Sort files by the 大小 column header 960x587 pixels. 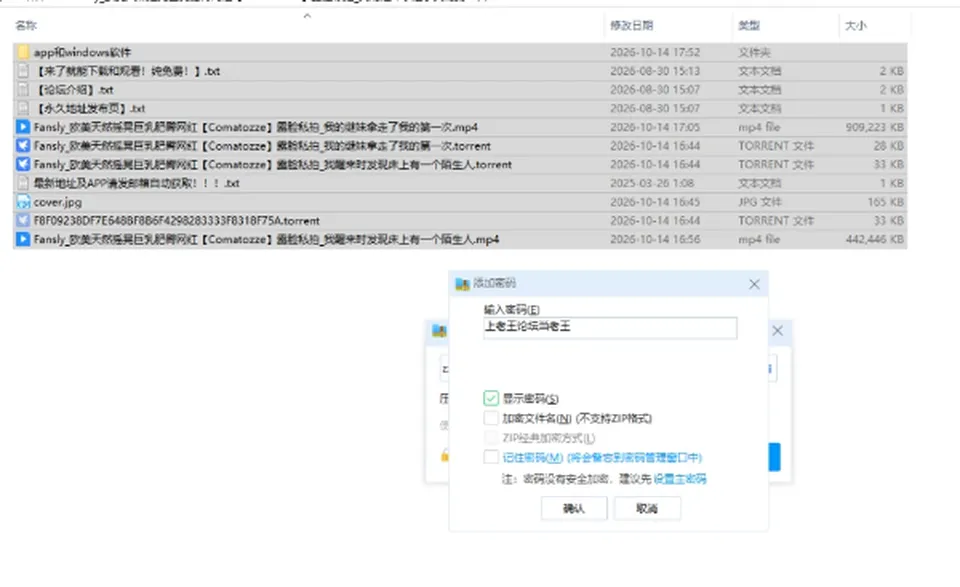point(855,25)
